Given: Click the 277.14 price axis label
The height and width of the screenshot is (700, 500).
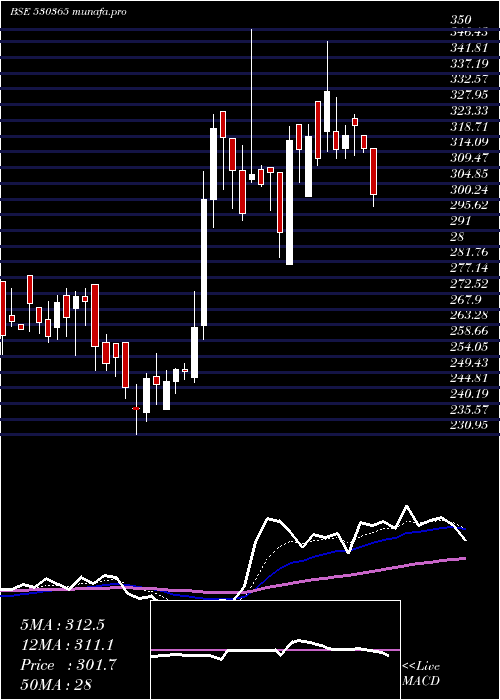Looking at the screenshot, I should tap(468, 268).
